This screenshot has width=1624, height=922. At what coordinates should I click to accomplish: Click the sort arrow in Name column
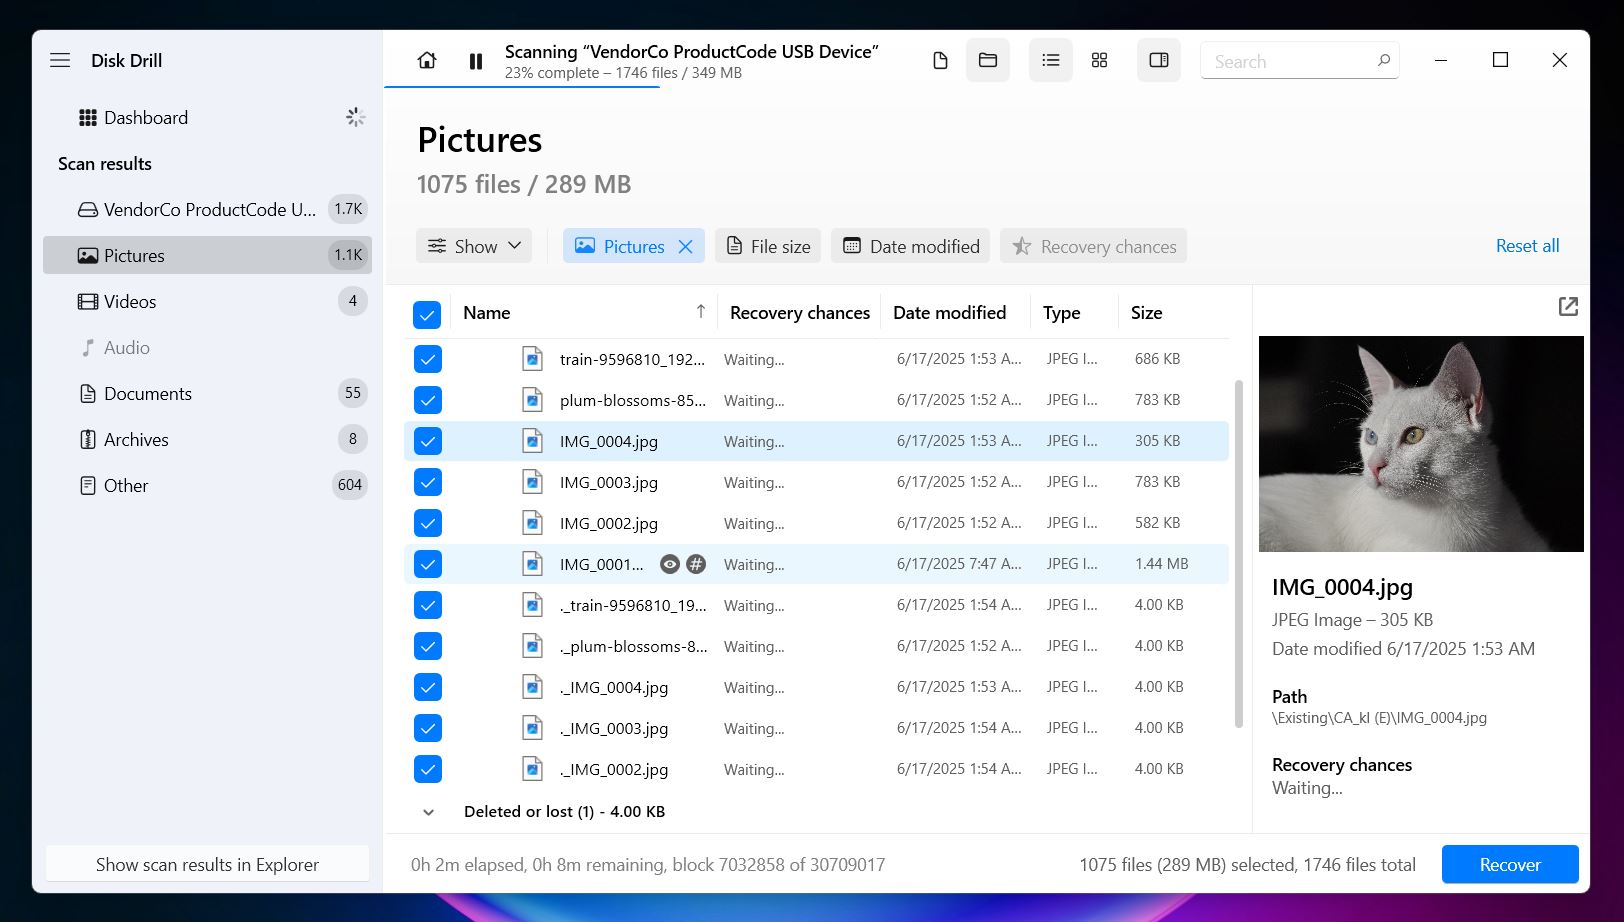(x=701, y=312)
